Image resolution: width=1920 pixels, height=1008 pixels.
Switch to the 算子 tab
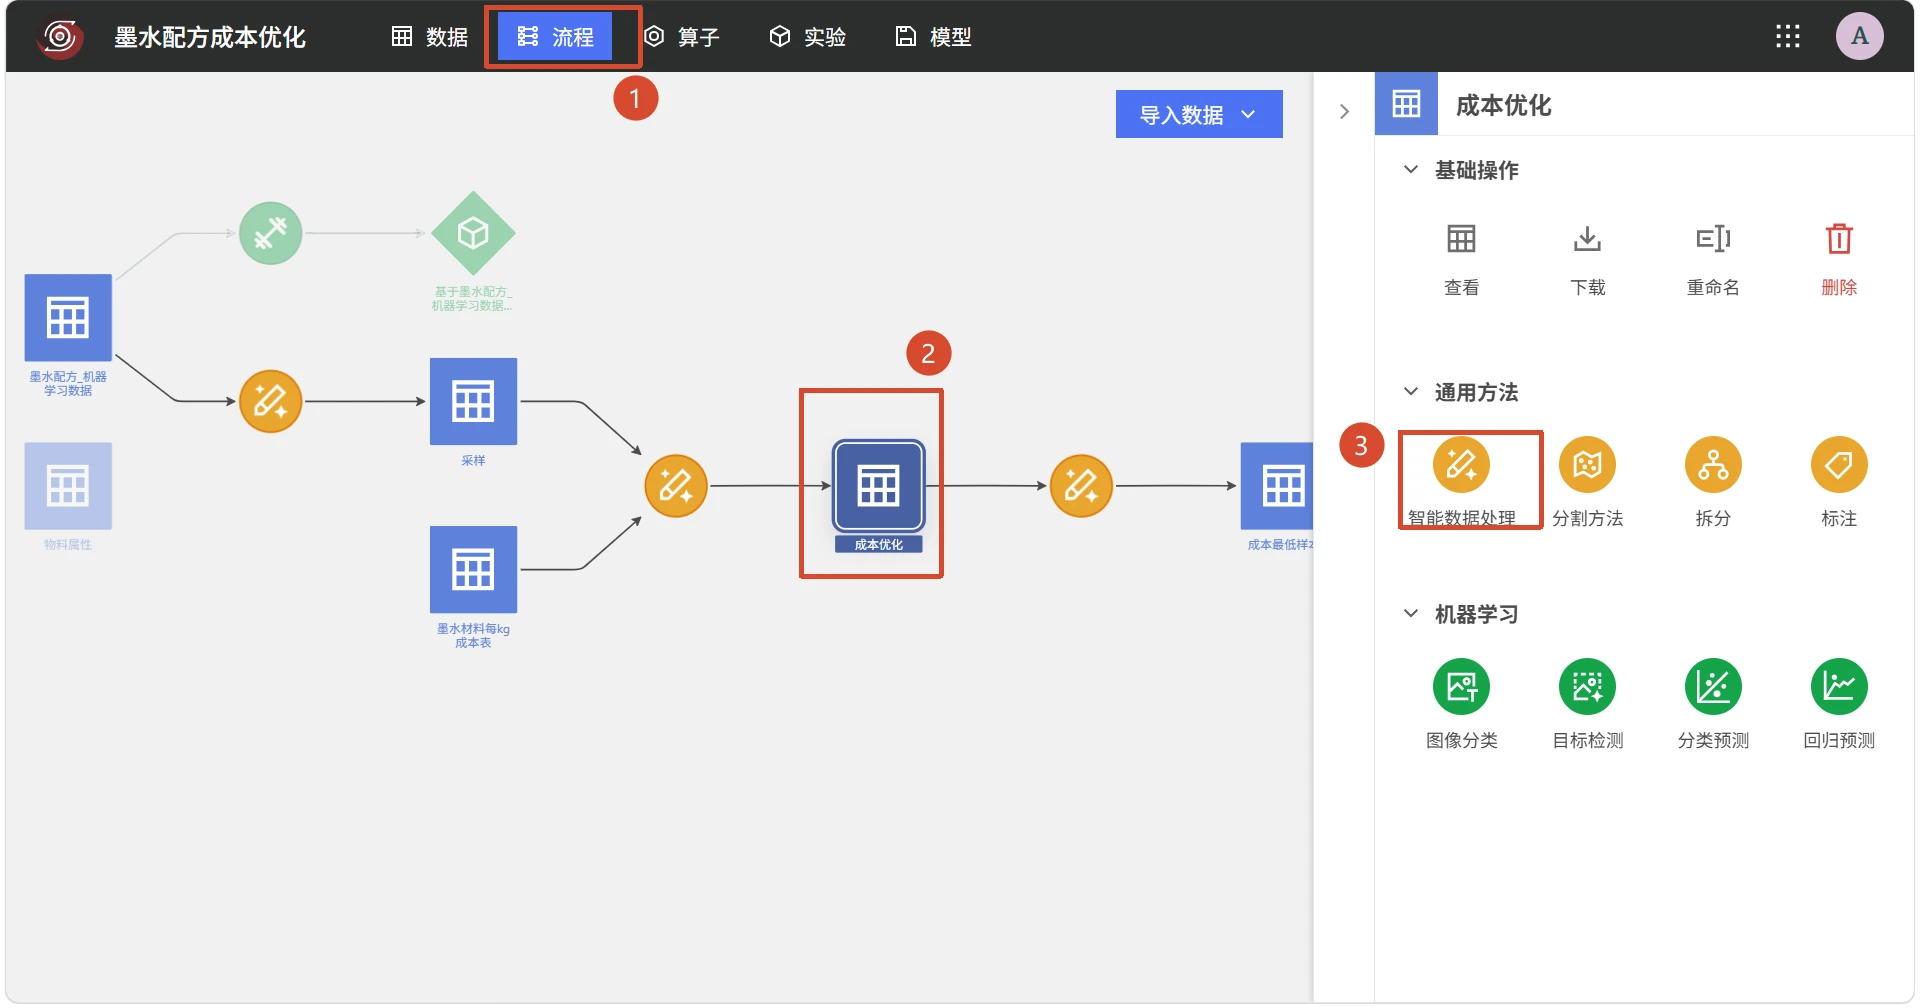[x=682, y=37]
